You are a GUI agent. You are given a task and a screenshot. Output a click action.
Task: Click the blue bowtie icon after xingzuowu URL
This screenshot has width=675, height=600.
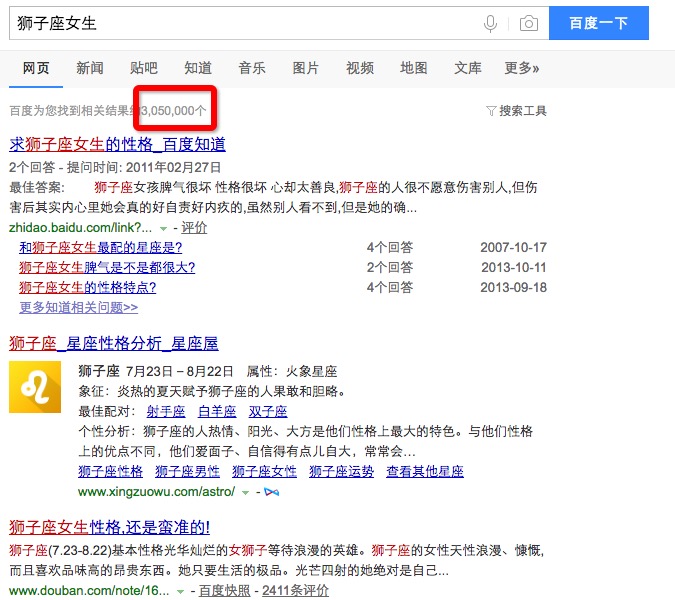click(272, 492)
